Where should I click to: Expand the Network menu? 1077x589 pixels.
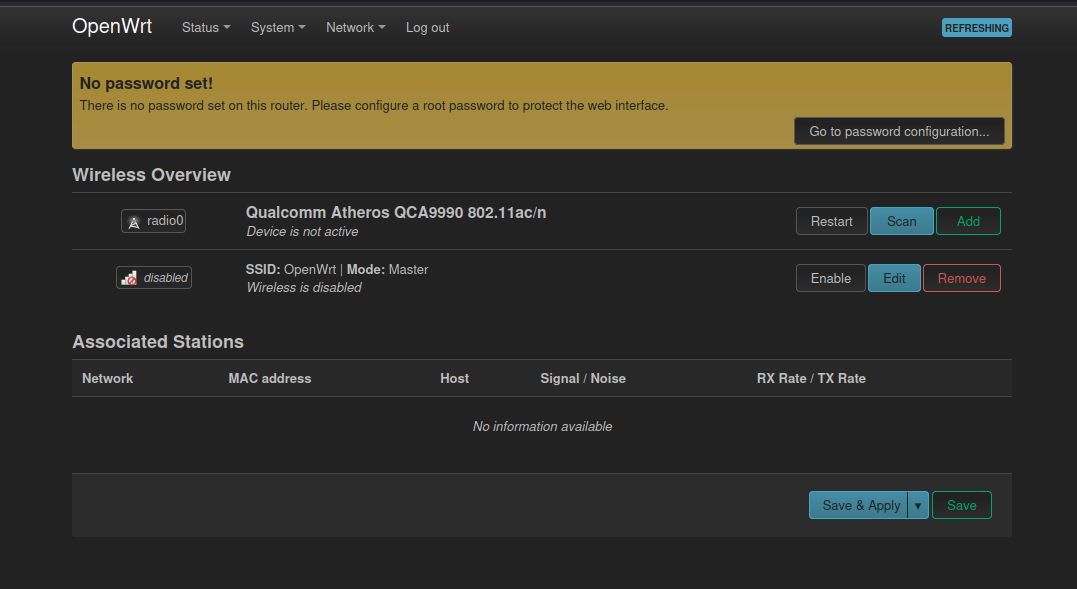[356, 27]
